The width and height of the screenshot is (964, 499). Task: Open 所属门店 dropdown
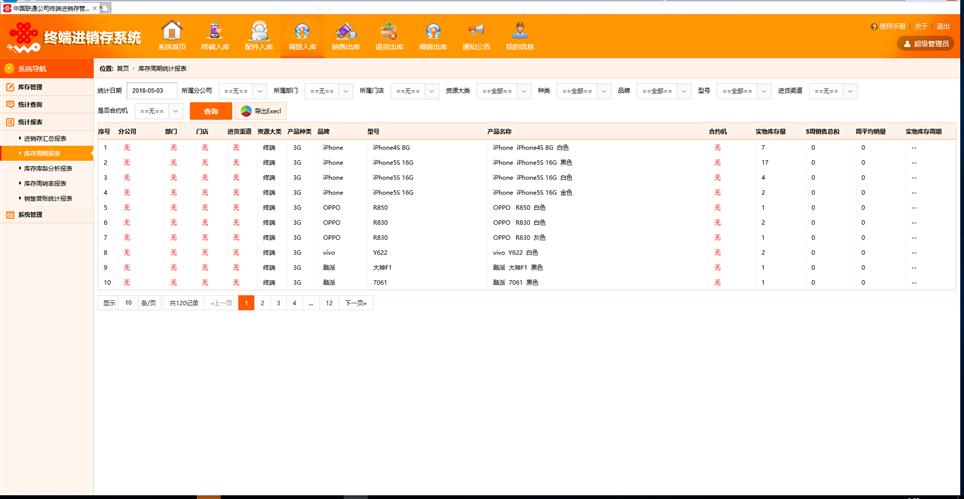415,91
